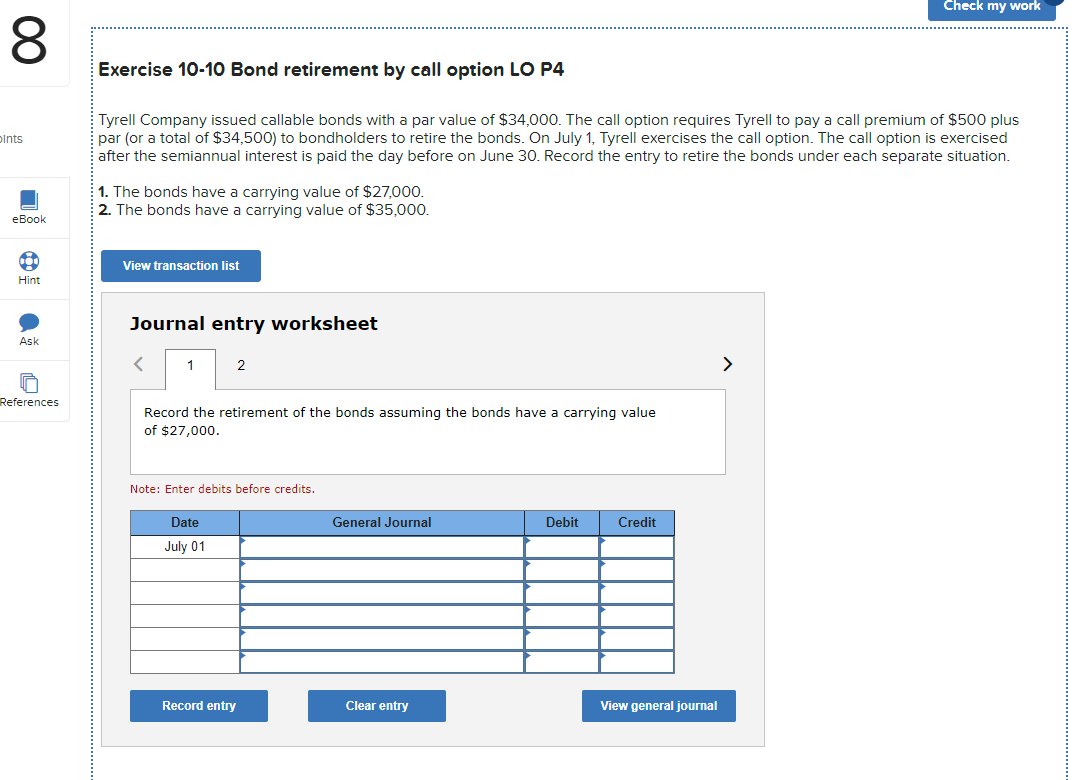Image resolution: width=1083 pixels, height=780 pixels.
Task: Click the left navigation chevron
Action: tap(138, 364)
